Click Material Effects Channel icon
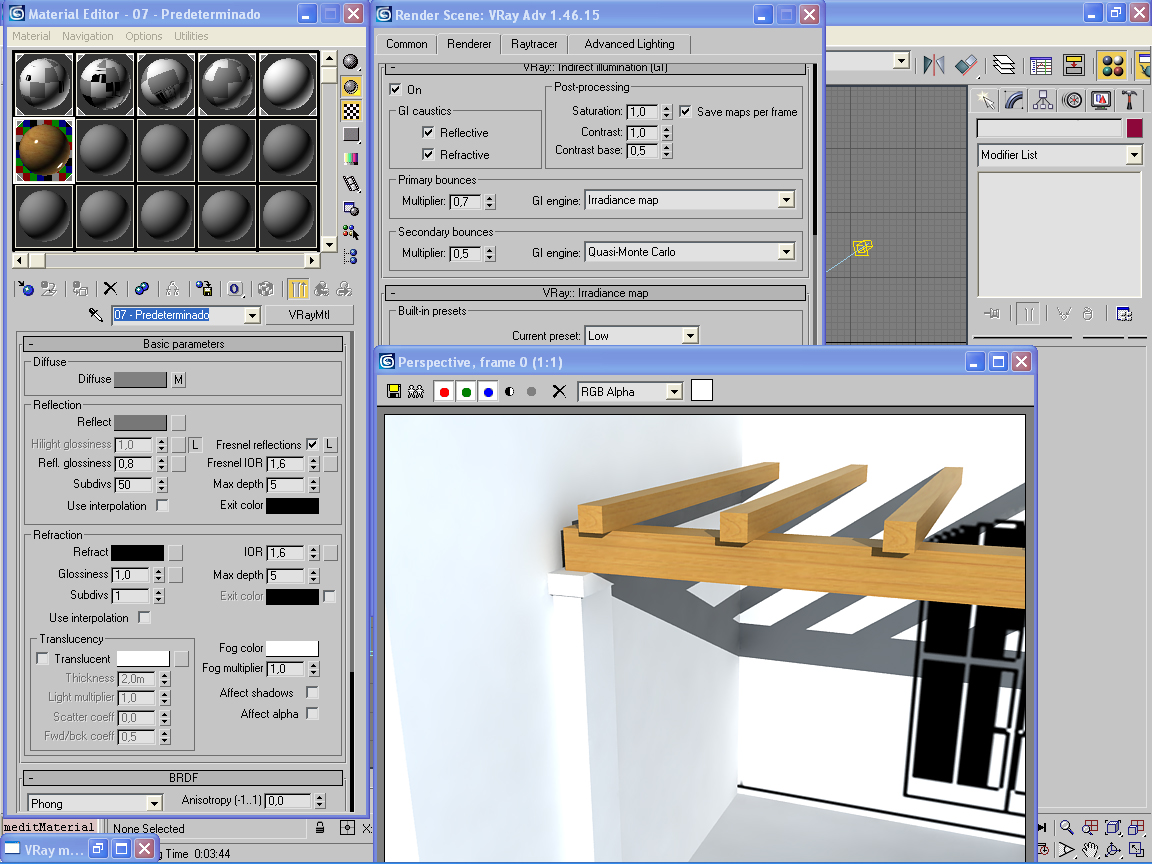Image resolution: width=1152 pixels, height=864 pixels. point(235,289)
